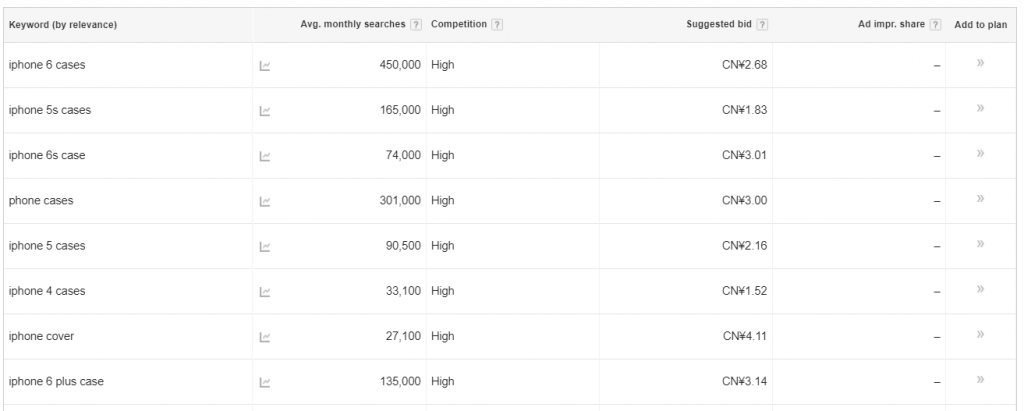Select the iphone 5s cases keyword text
1024x411 pixels.
click(x=49, y=111)
